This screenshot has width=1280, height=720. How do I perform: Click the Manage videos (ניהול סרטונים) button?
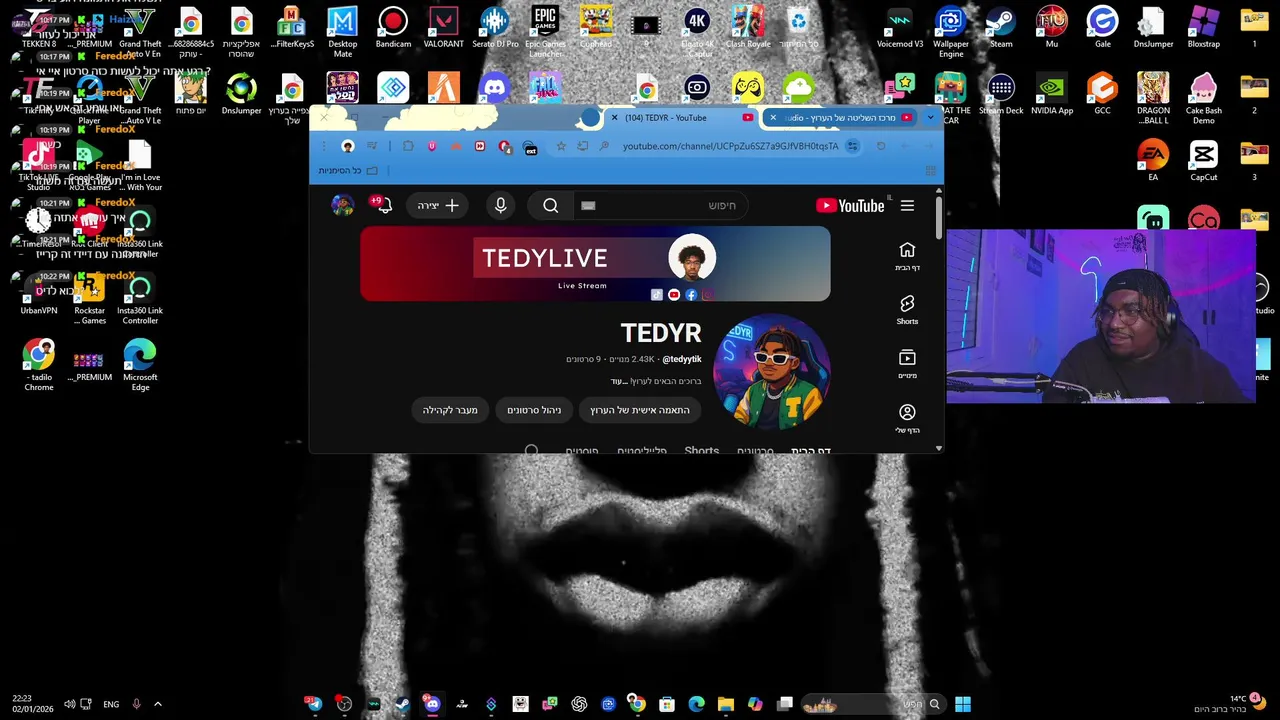pyautogui.click(x=534, y=410)
